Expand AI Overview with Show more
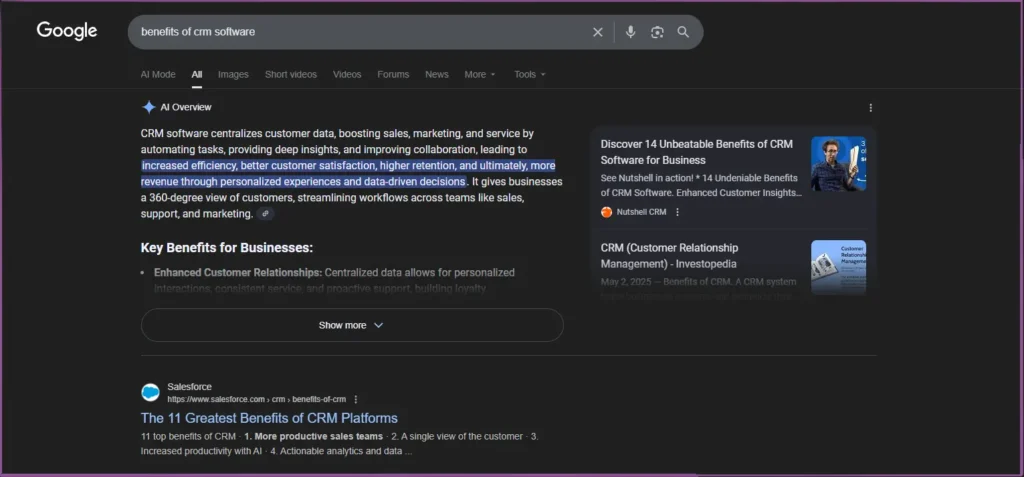Screen dimensions: 1024x477 tap(352, 325)
